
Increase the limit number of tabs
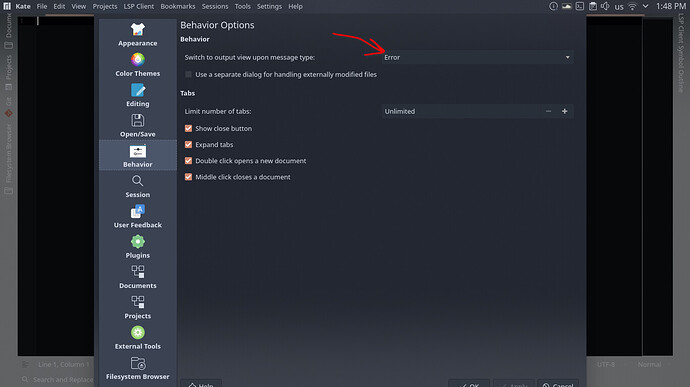565,111
